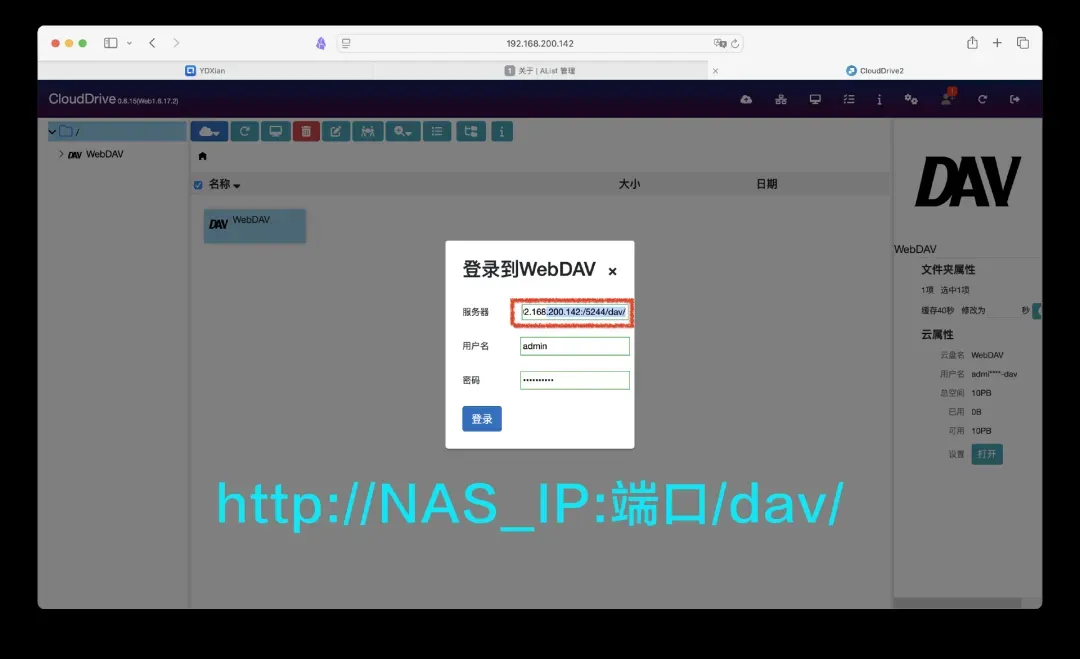Screen dimensions: 1080x659
Task: Click the logout icon in the header
Action: click(1015, 100)
